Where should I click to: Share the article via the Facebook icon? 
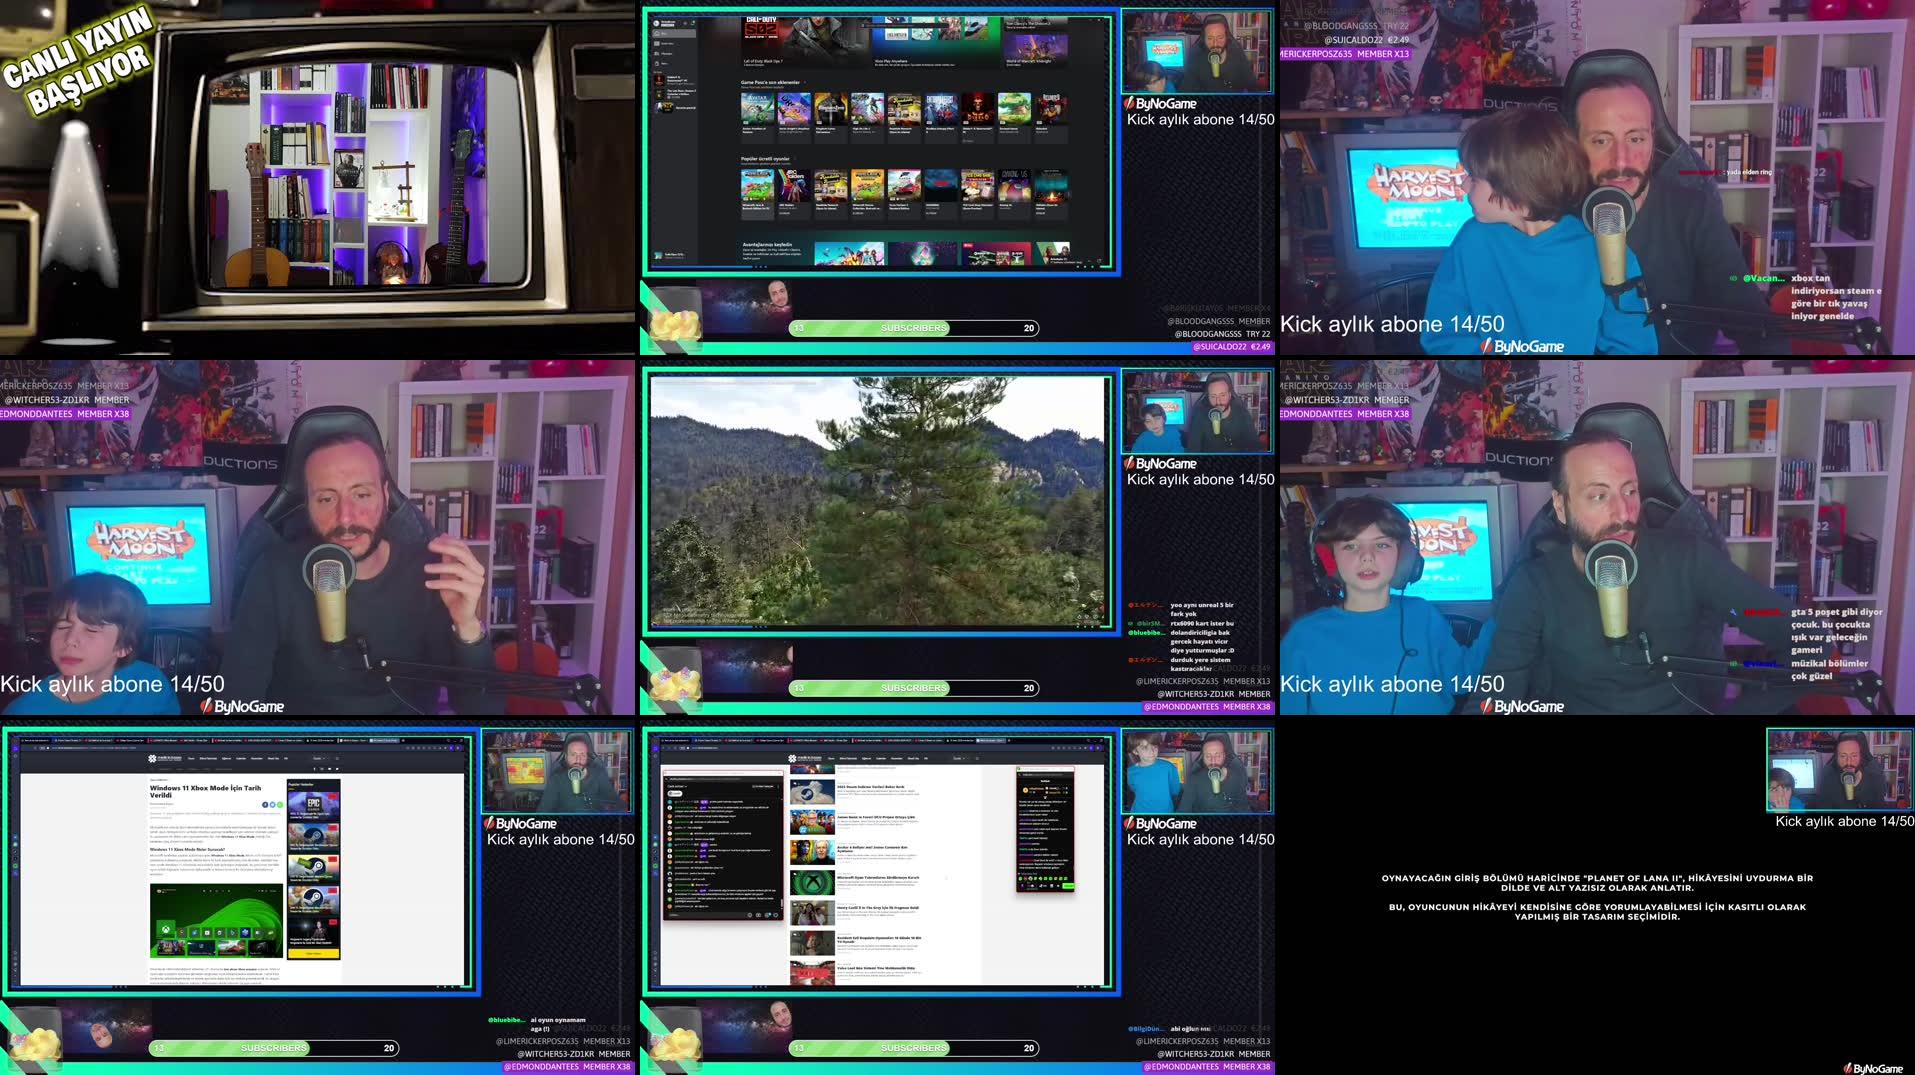point(265,804)
